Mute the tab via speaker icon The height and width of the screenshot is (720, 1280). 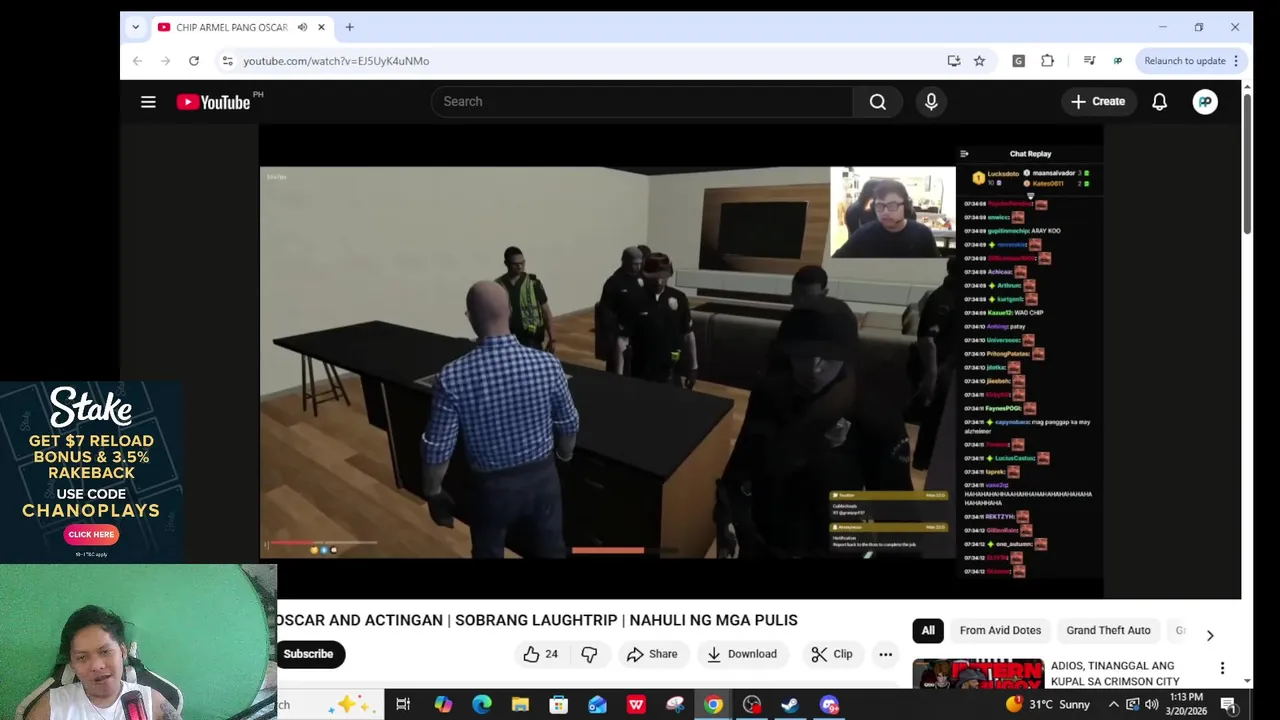pos(302,27)
